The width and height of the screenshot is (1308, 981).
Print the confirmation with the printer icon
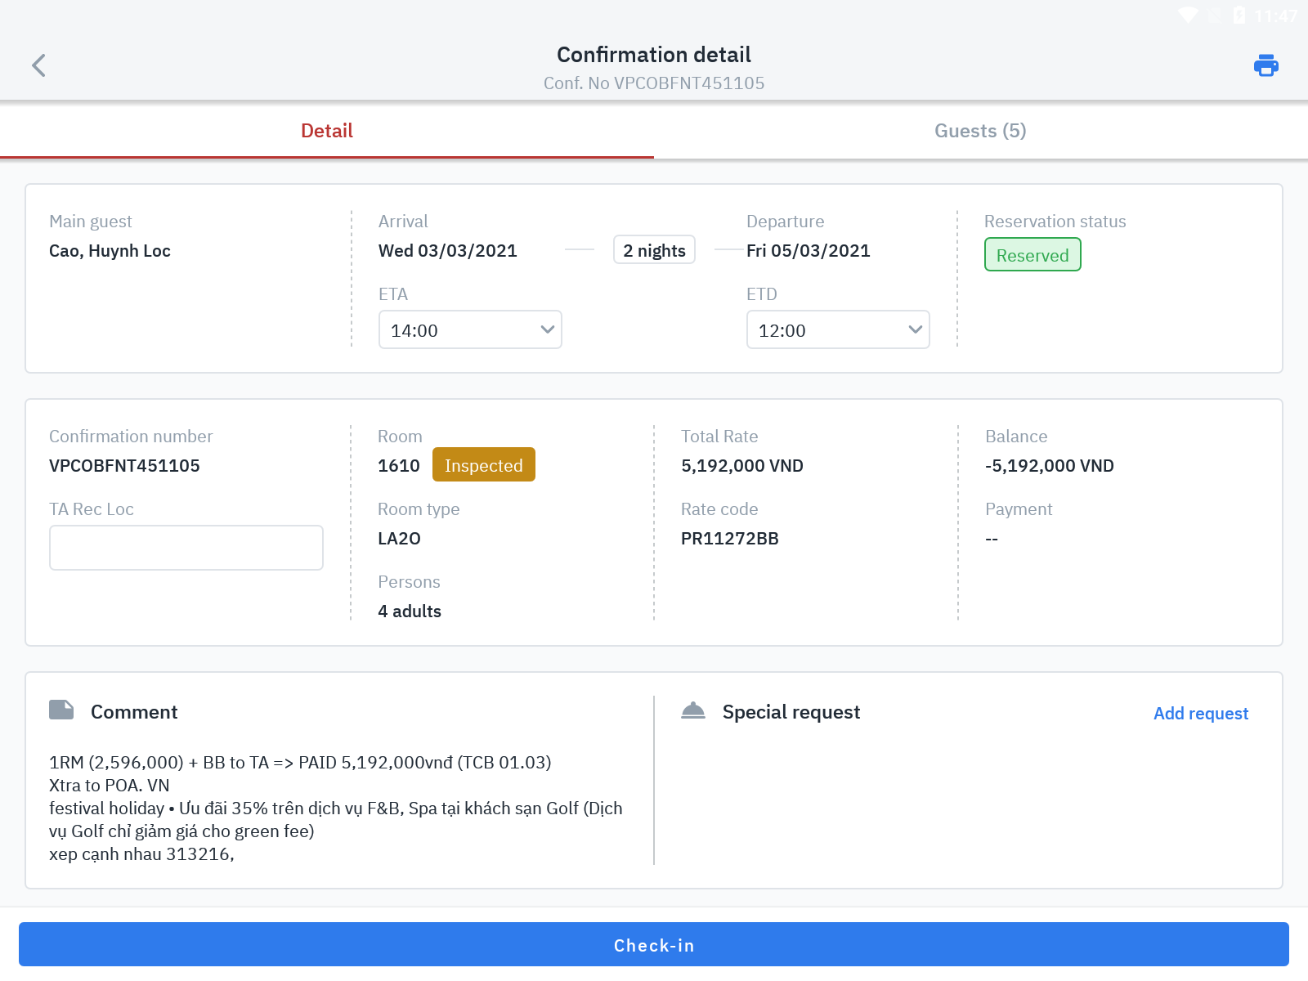(1266, 66)
